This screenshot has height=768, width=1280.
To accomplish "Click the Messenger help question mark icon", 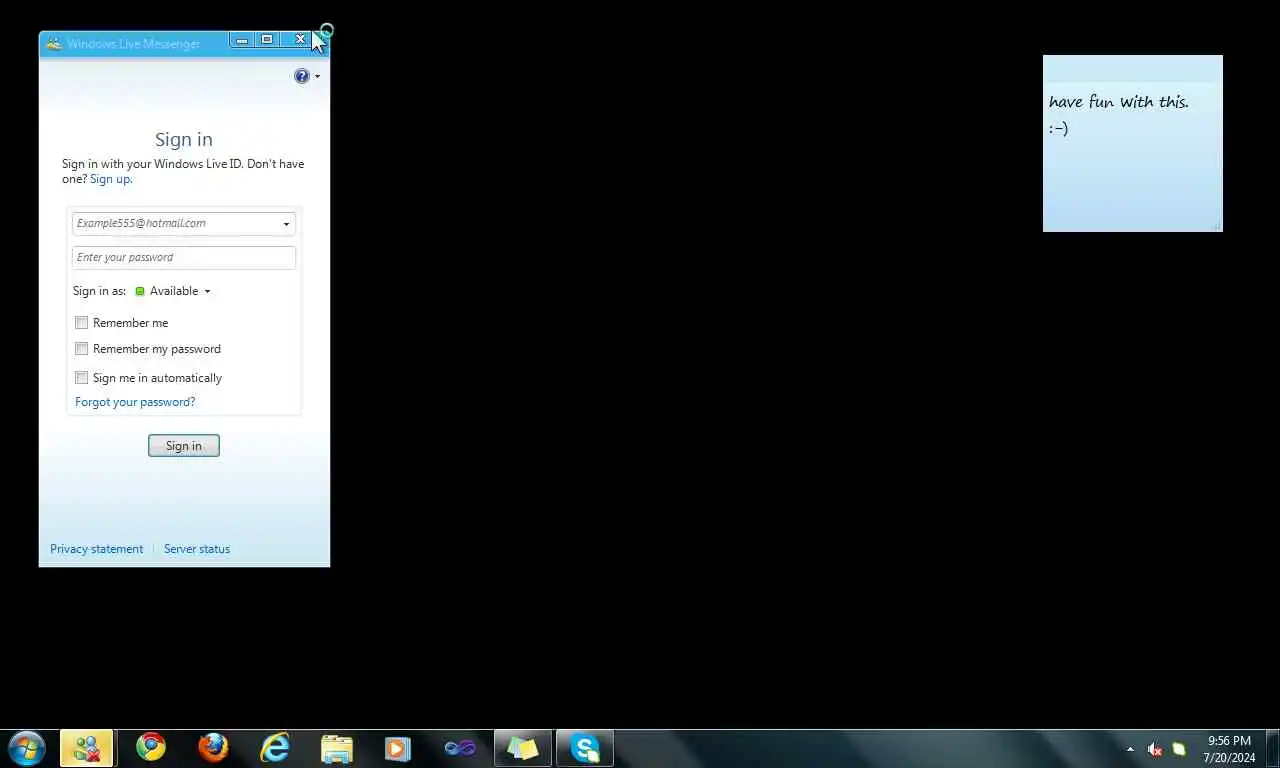I will [302, 76].
